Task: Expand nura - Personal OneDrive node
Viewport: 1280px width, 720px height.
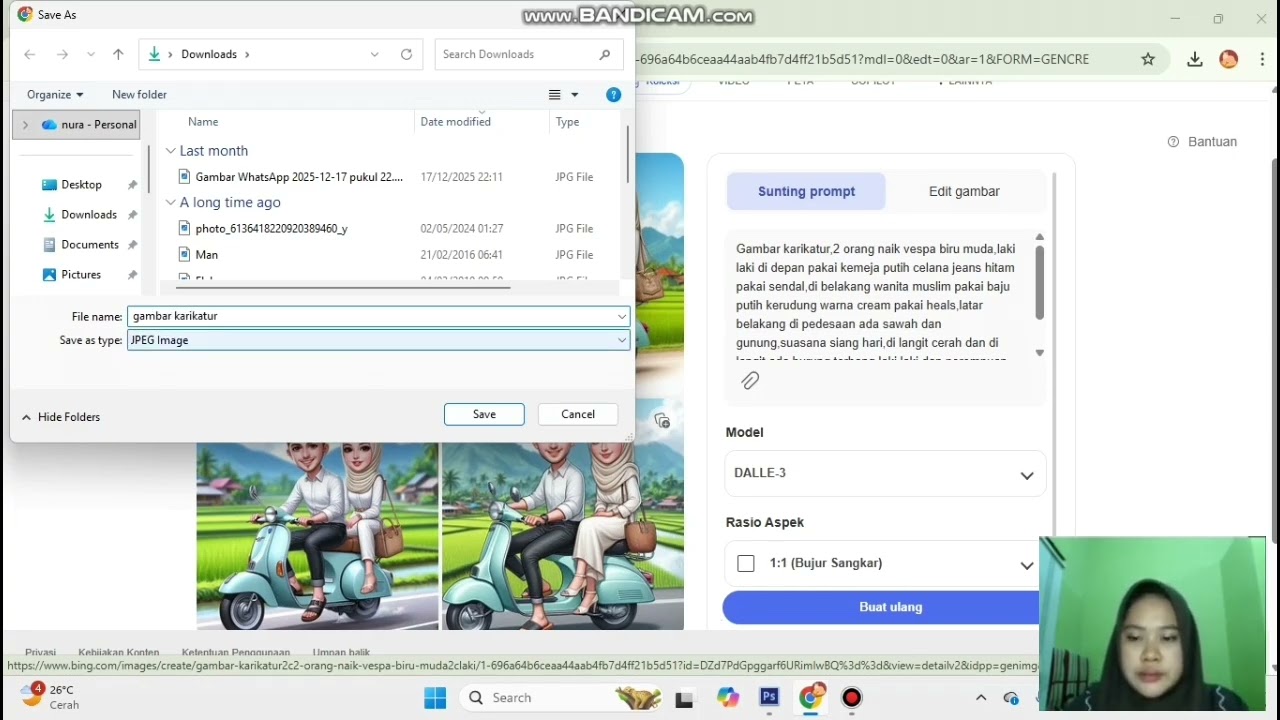Action: (25, 125)
